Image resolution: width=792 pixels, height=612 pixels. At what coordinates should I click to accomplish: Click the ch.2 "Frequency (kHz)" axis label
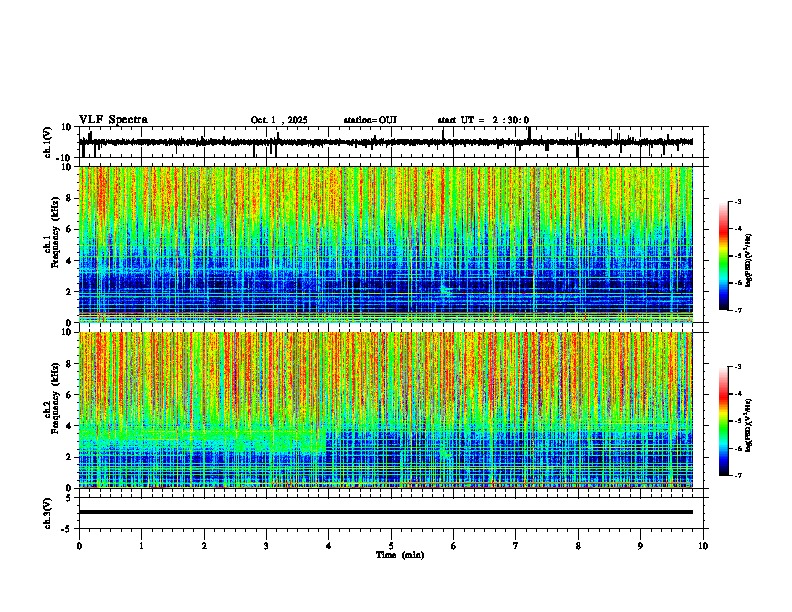coord(55,398)
